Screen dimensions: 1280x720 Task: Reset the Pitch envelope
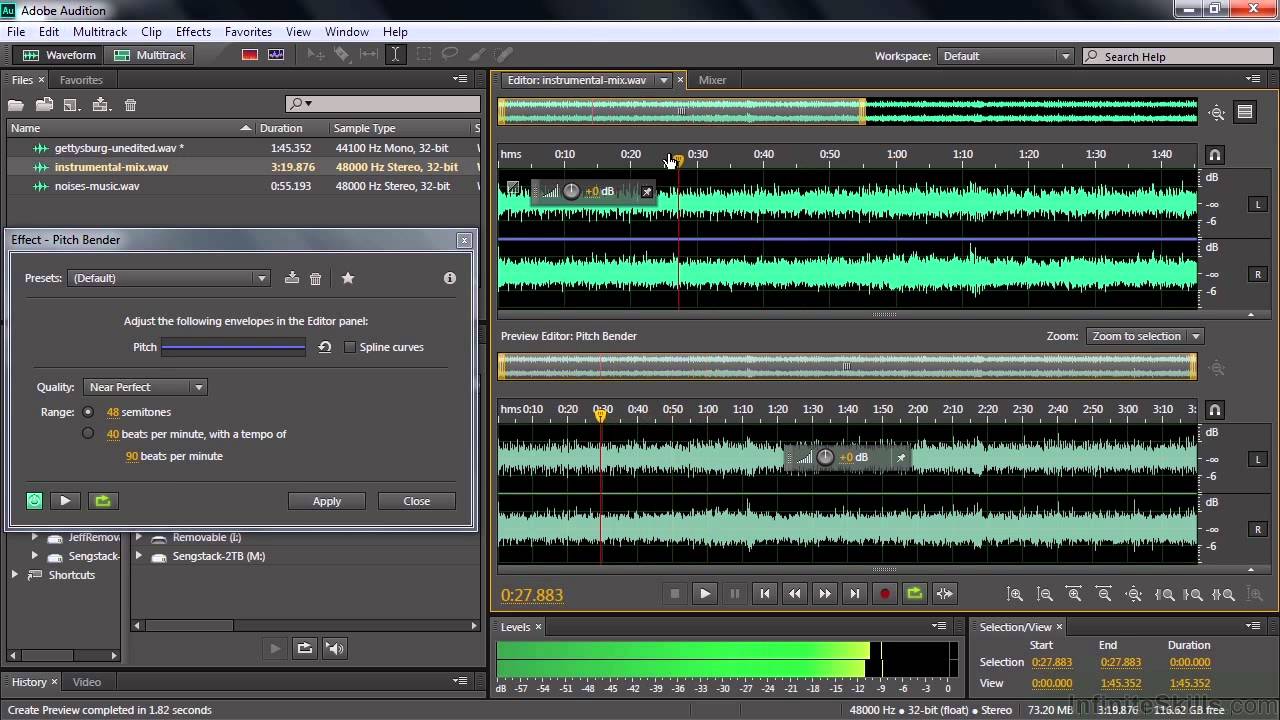(x=325, y=347)
